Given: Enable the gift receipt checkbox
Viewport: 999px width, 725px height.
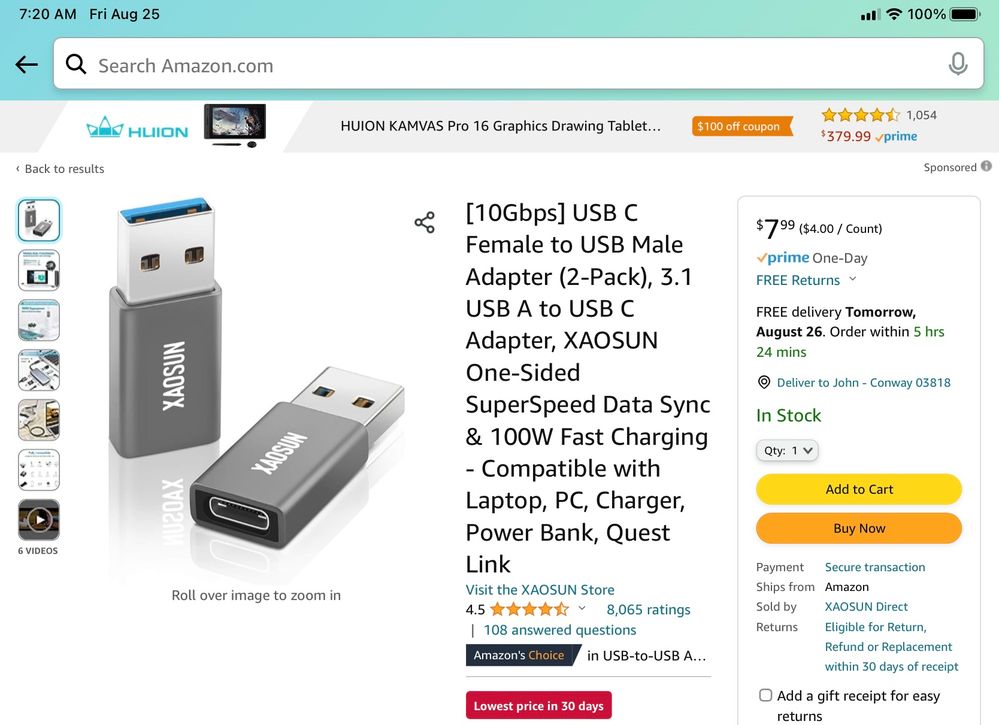Looking at the screenshot, I should [765, 695].
